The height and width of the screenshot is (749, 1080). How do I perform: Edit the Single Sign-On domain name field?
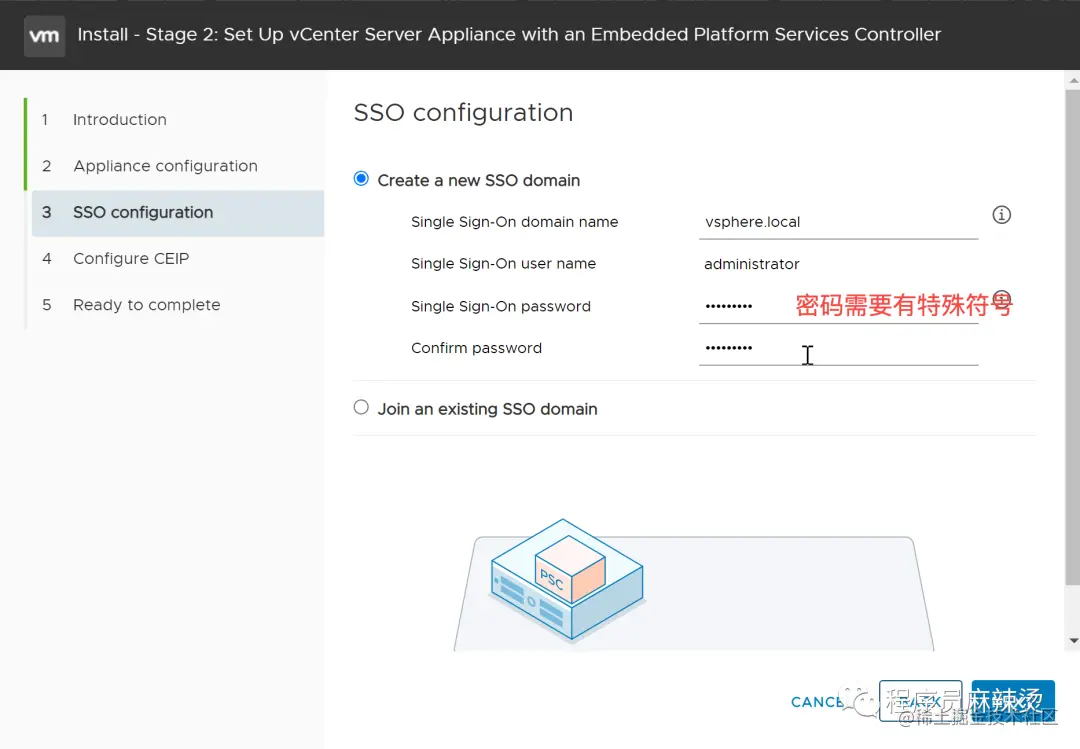838,223
